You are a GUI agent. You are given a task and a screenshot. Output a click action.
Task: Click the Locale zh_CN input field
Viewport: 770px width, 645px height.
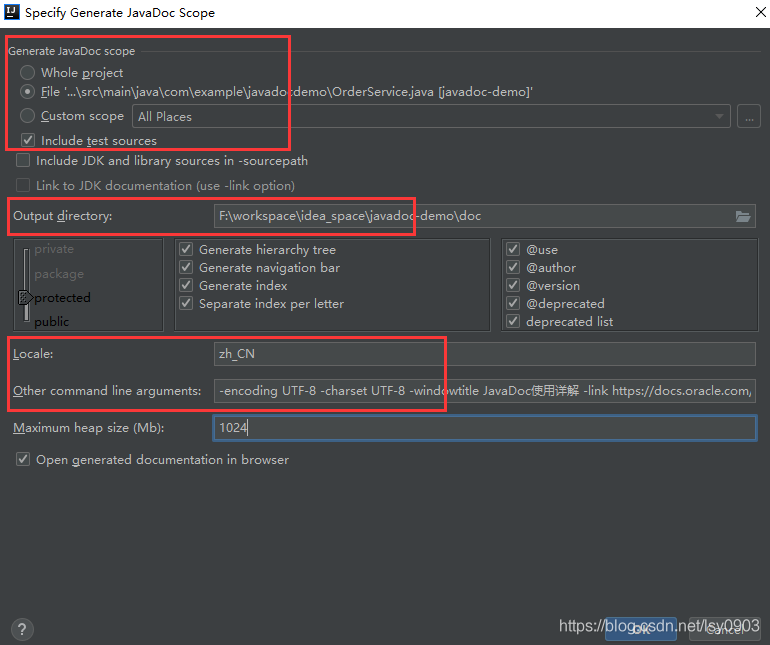pos(485,354)
